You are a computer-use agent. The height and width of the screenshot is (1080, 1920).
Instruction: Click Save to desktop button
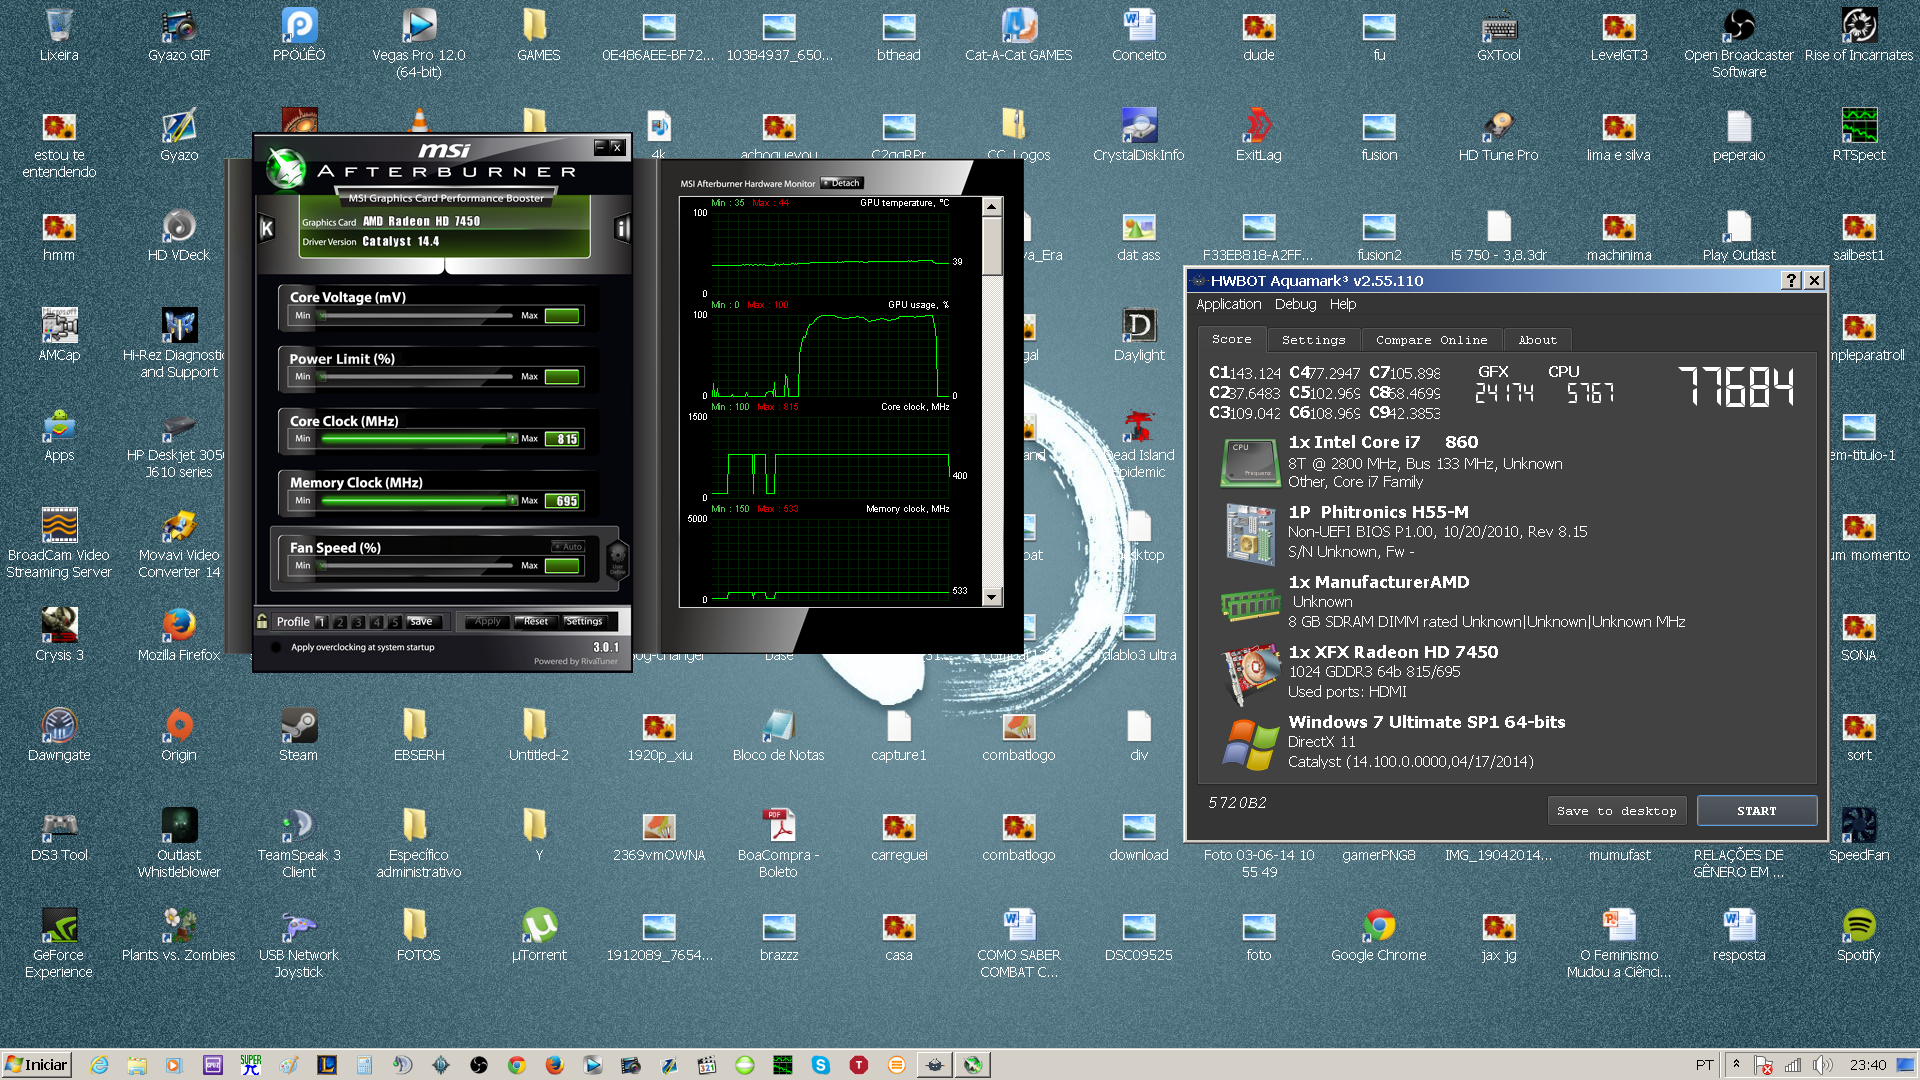coord(1616,811)
